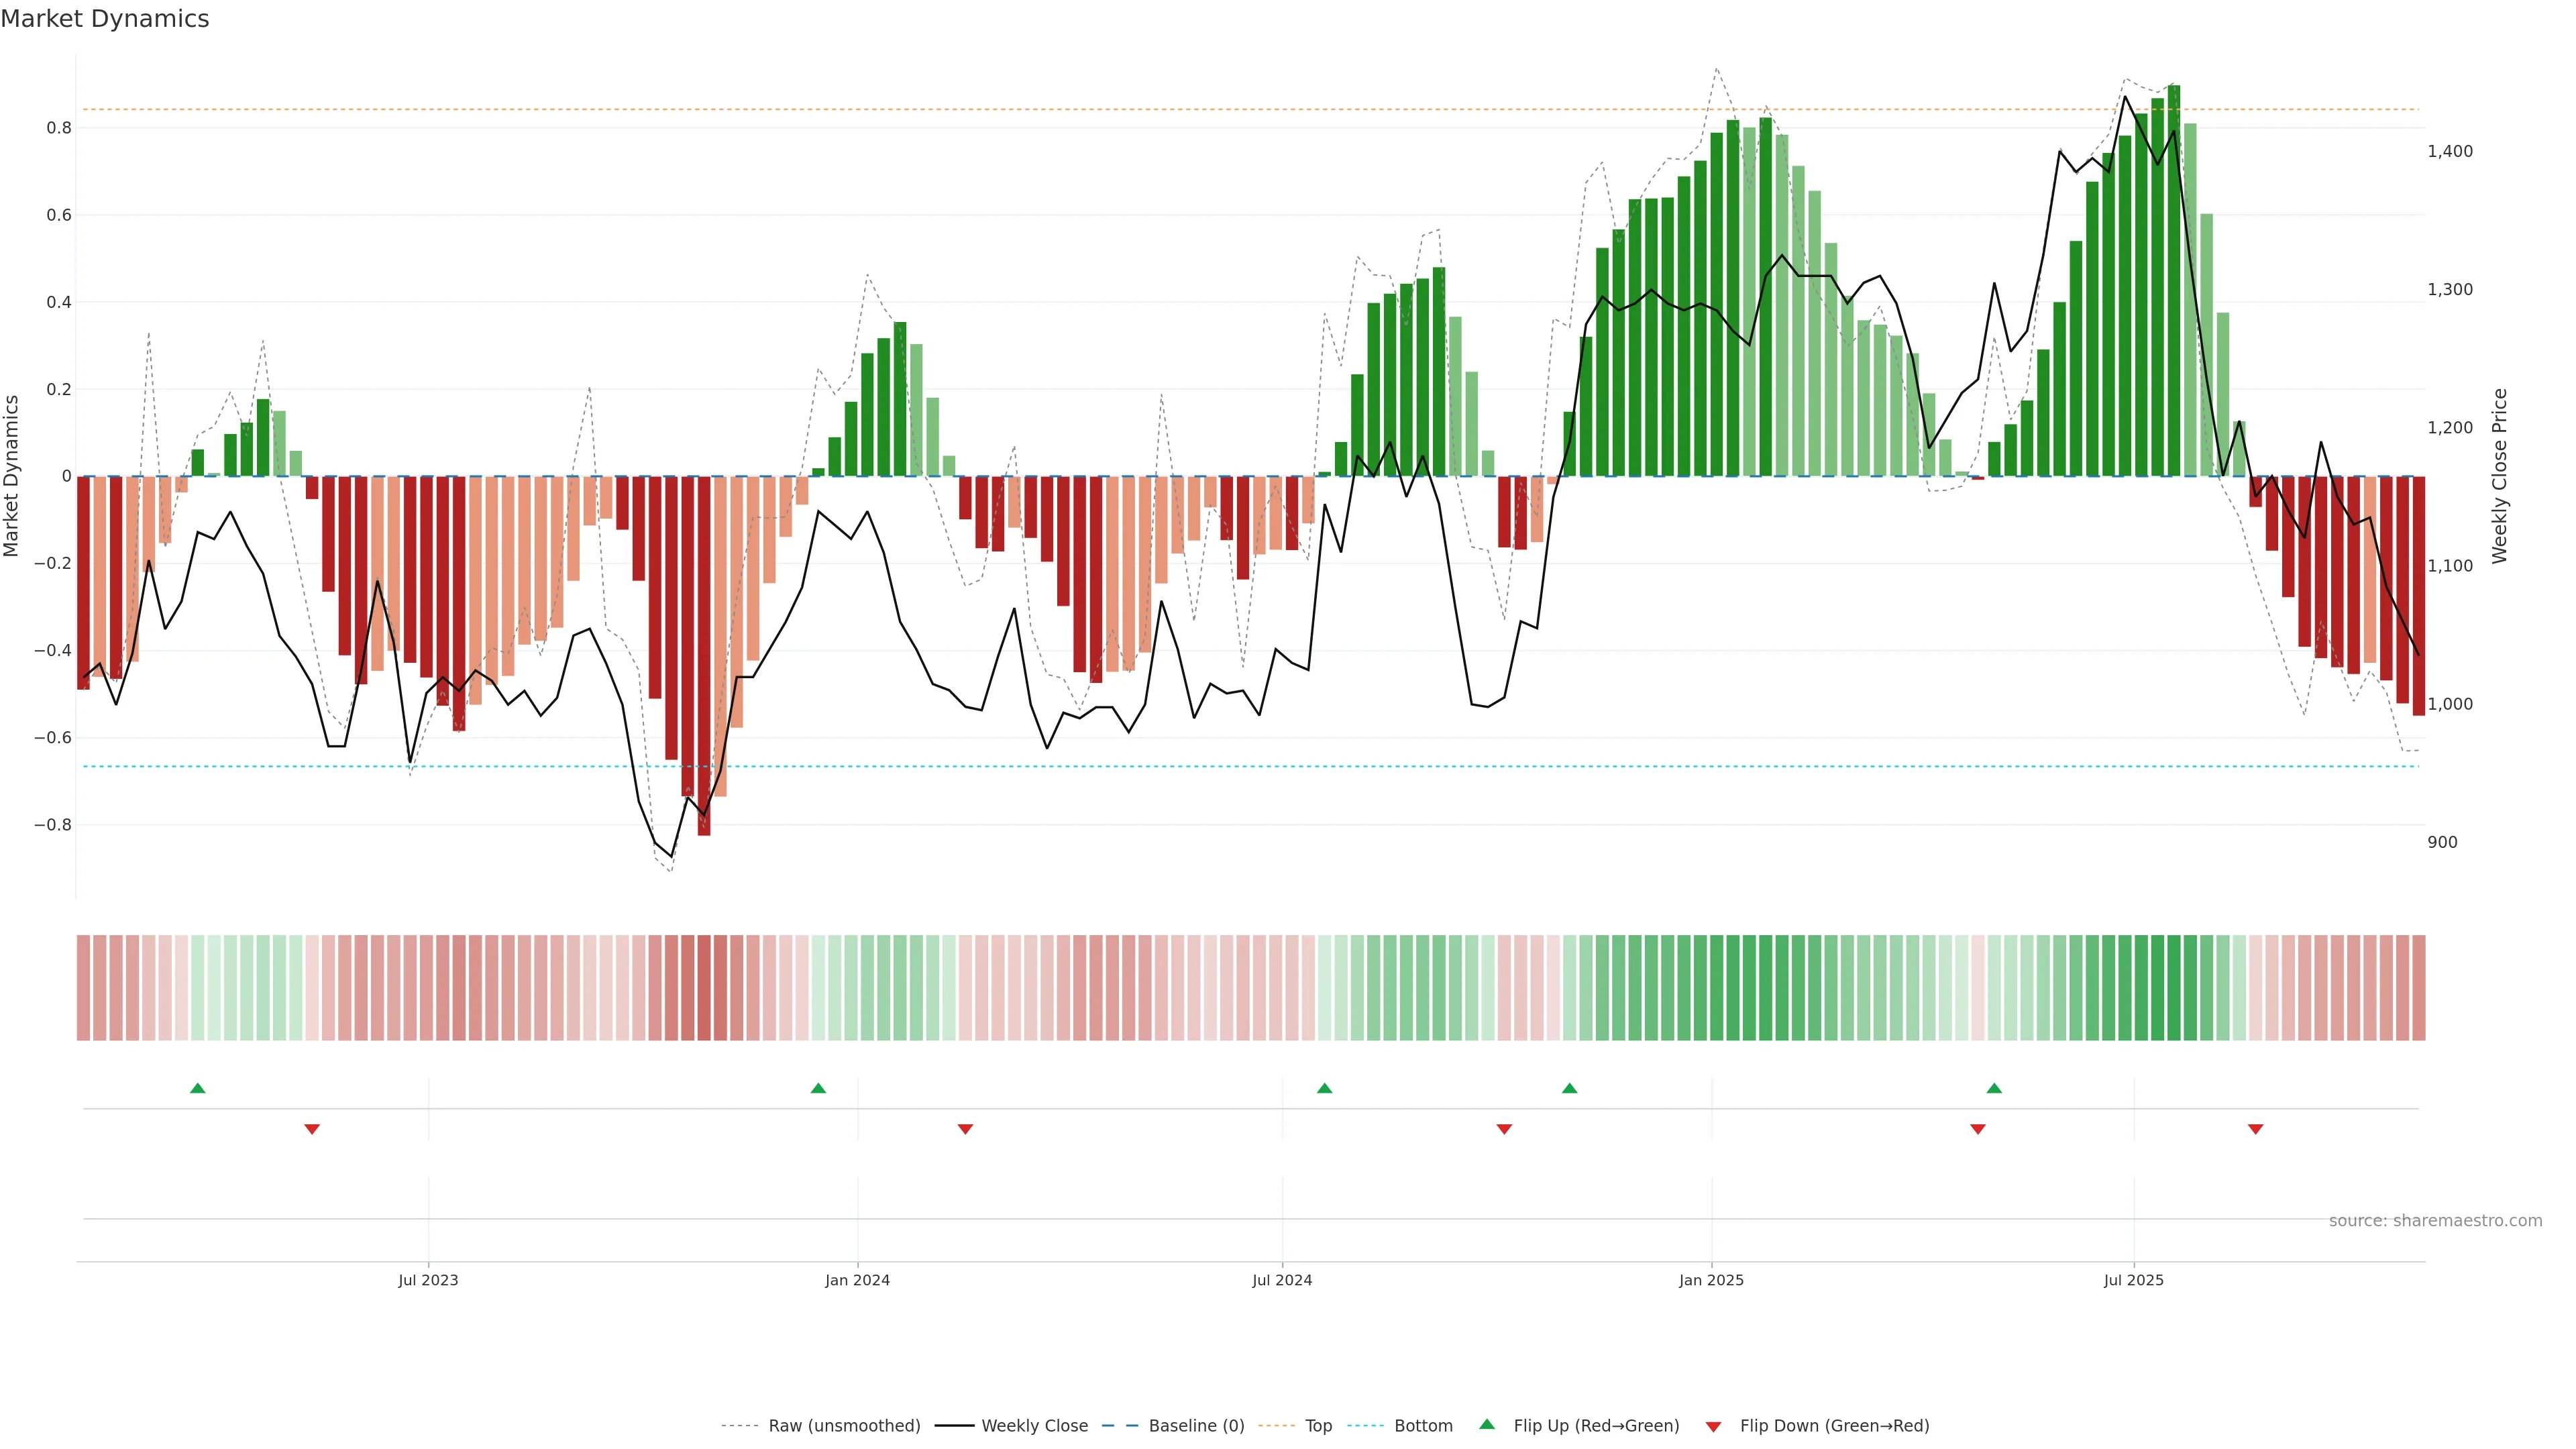
Task: Click the Market Dynamics chart title
Action: 105,19
